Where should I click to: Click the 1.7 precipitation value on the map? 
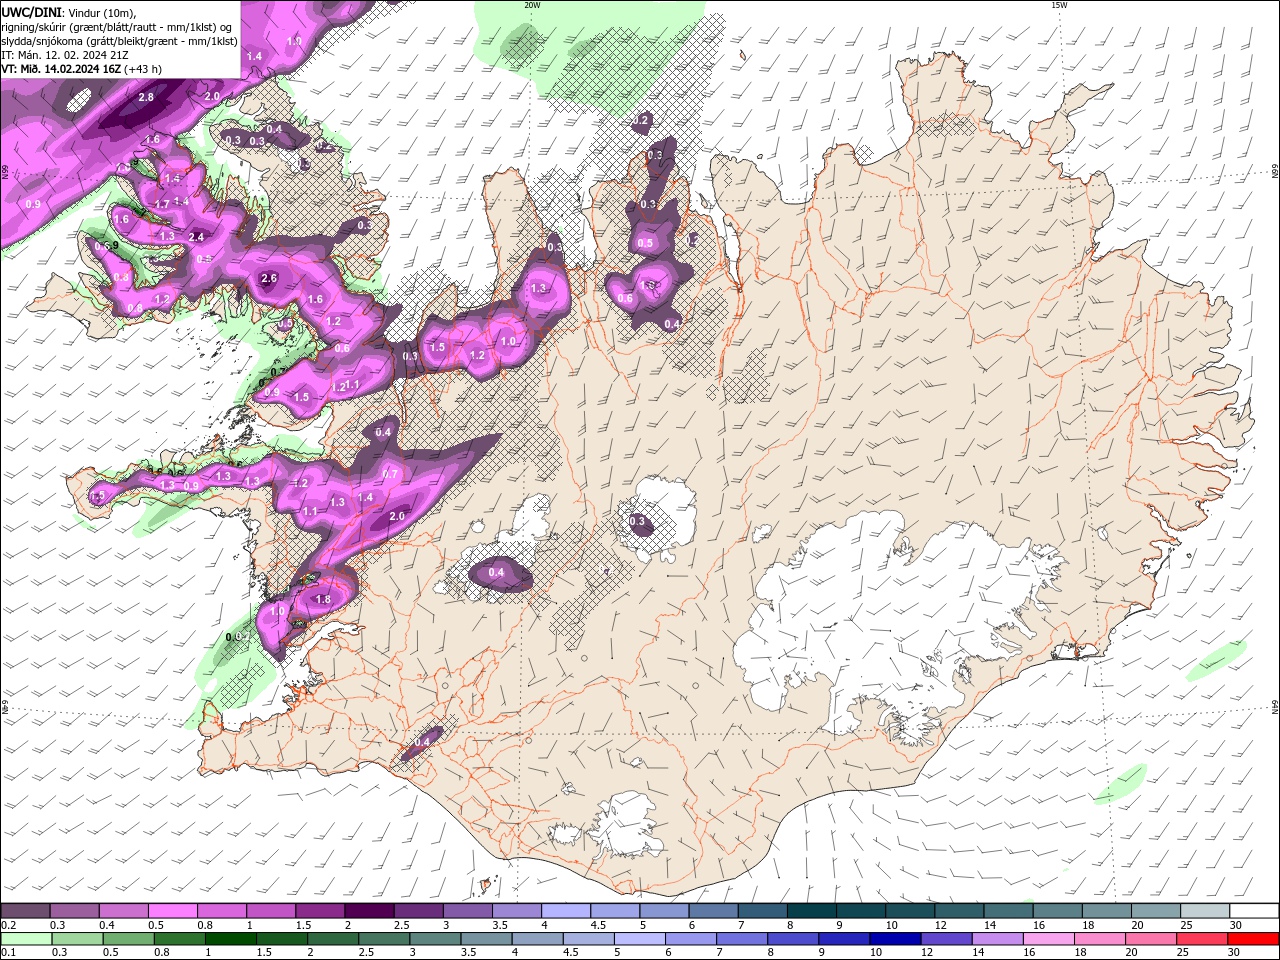[163, 205]
